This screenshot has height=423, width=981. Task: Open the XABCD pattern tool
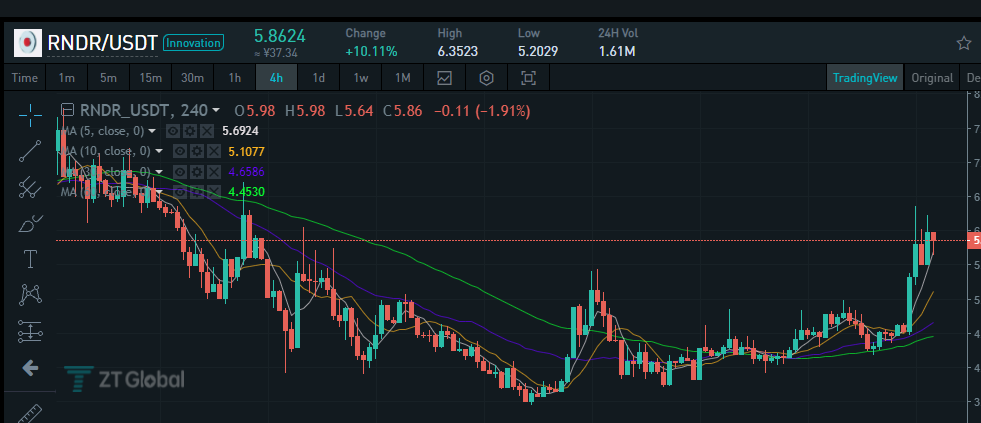(x=30, y=295)
